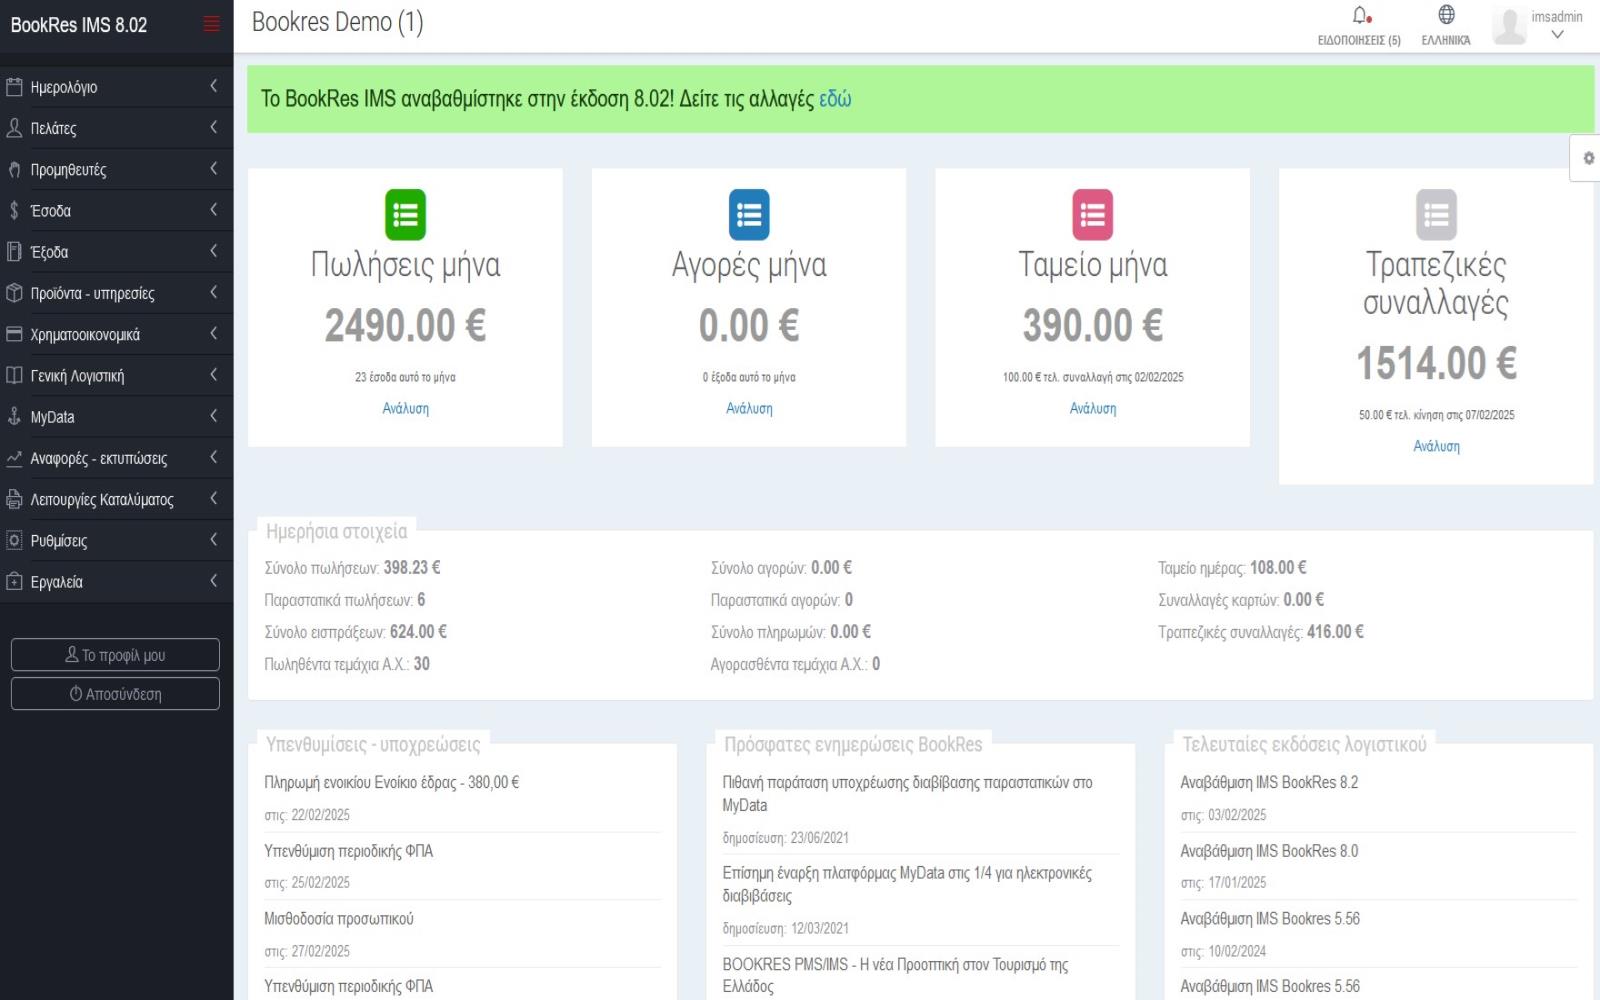Click Ανάλυση under Τραπεζικές συναλλαγές
This screenshot has height=1000, width=1600.
click(x=1436, y=446)
